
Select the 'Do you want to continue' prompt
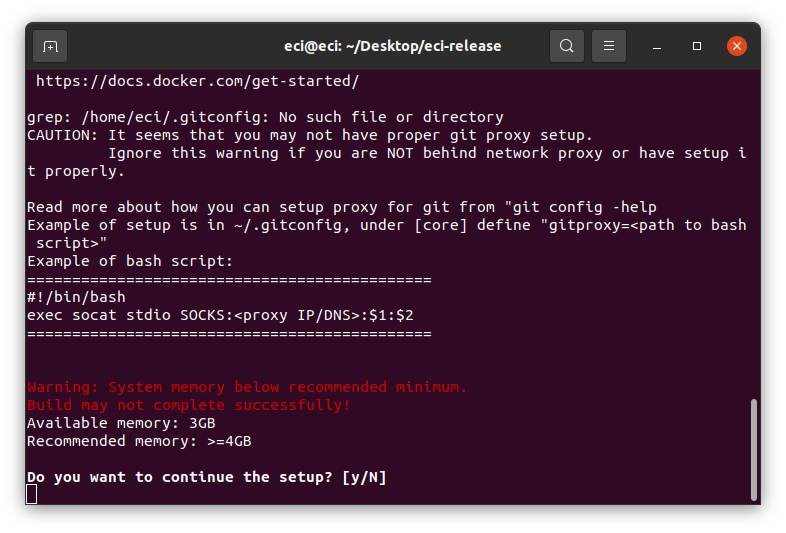pyautogui.click(x=207, y=477)
